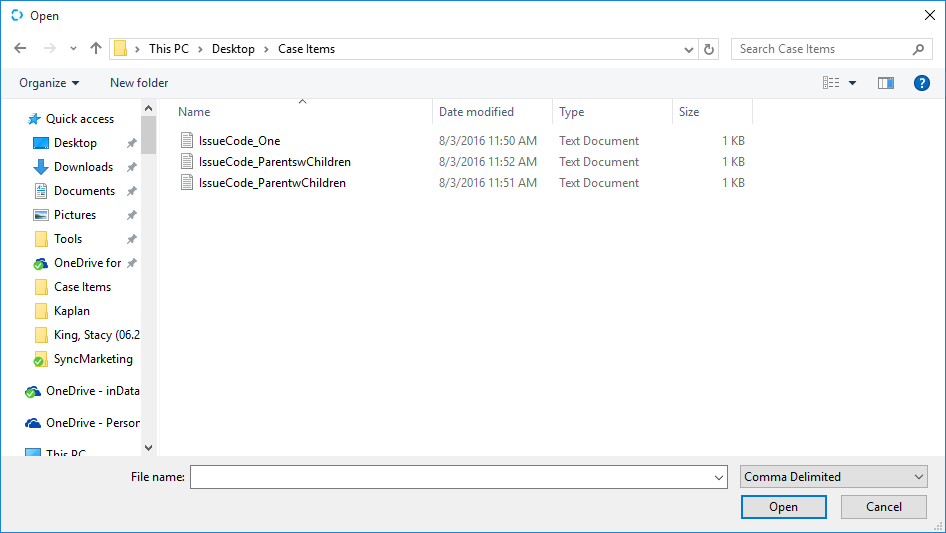Click the Downloads blue arrow icon
This screenshot has height=533, width=946.
pos(40,167)
